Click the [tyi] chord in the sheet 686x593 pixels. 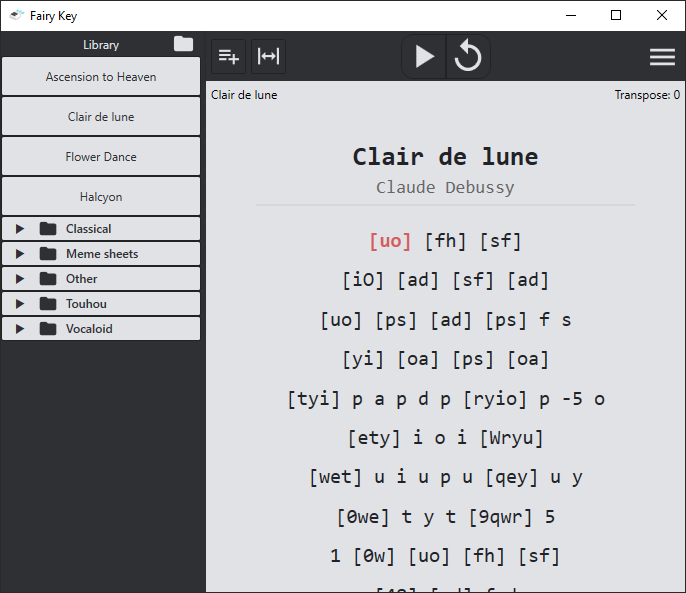click(x=314, y=399)
